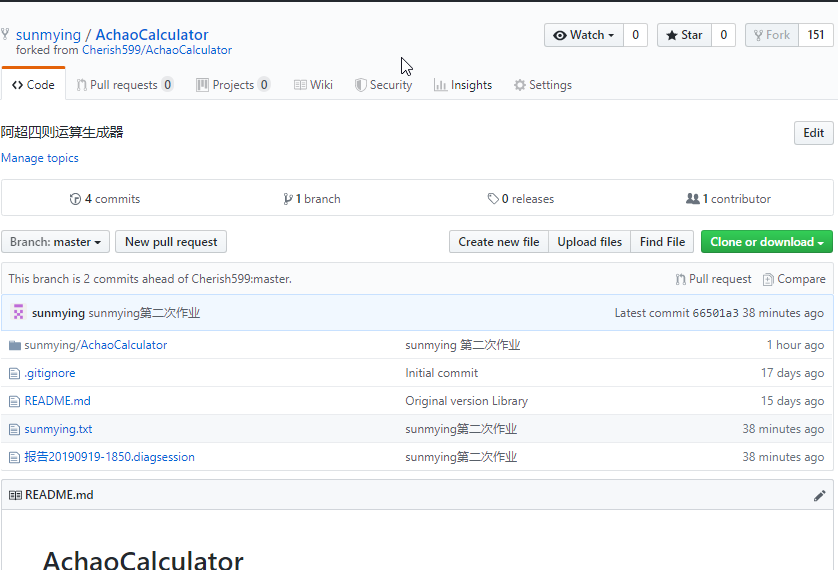Star this repository
838x570 pixels.
pos(684,35)
